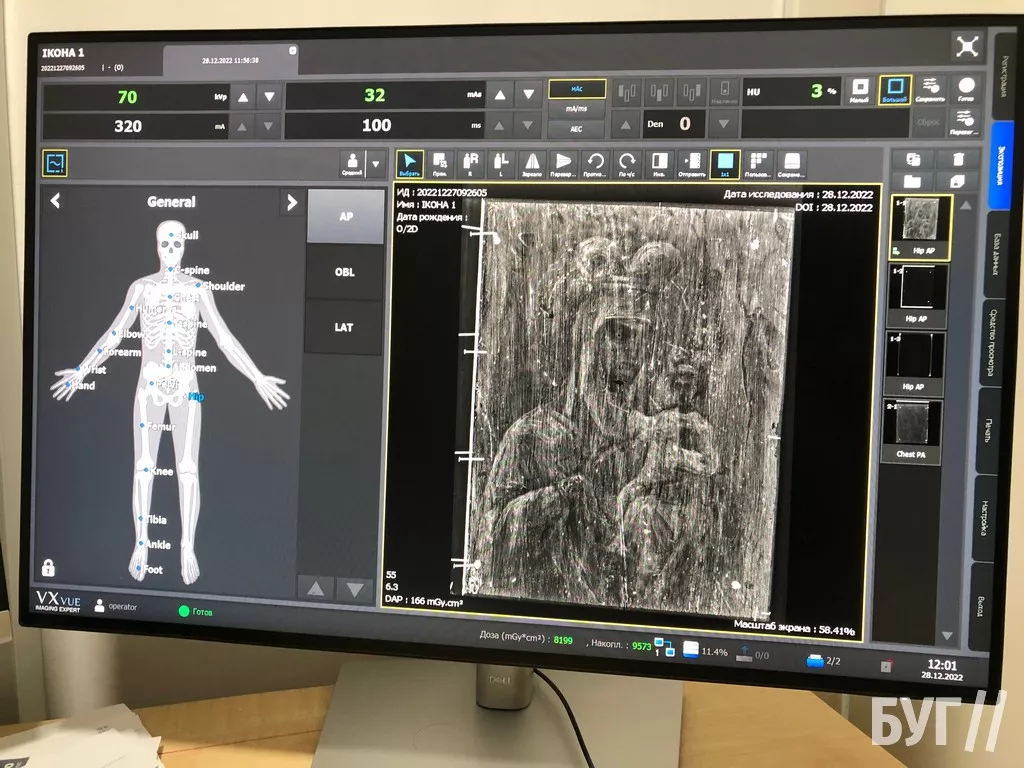Toggle the 1x1 layout view
1024x768 pixels.
click(x=723, y=164)
